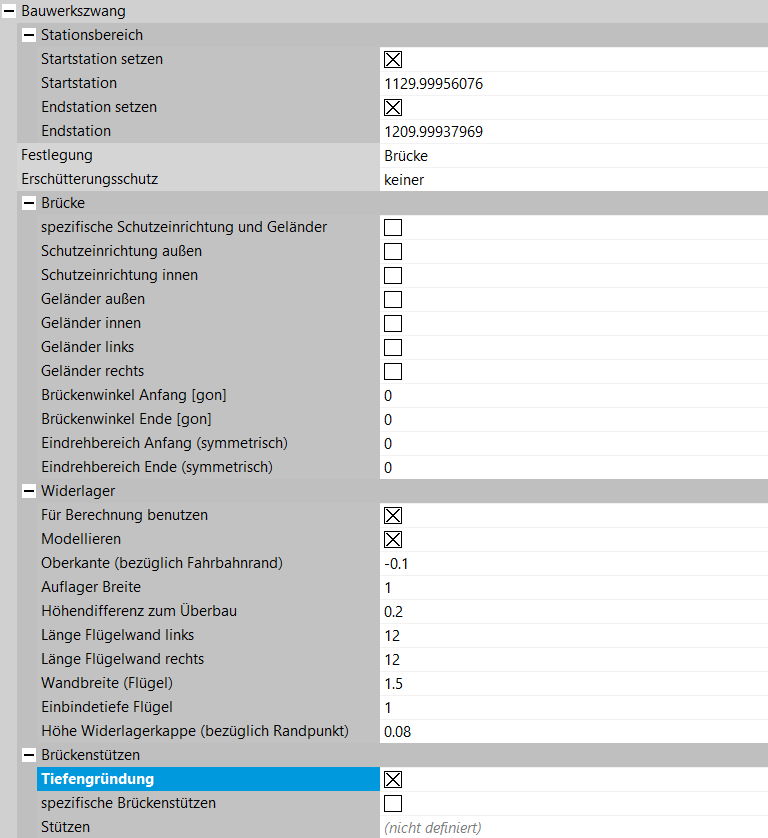Enable spezifische Brückenstützen checkbox
Screen dimensions: 768x838
click(x=393, y=804)
